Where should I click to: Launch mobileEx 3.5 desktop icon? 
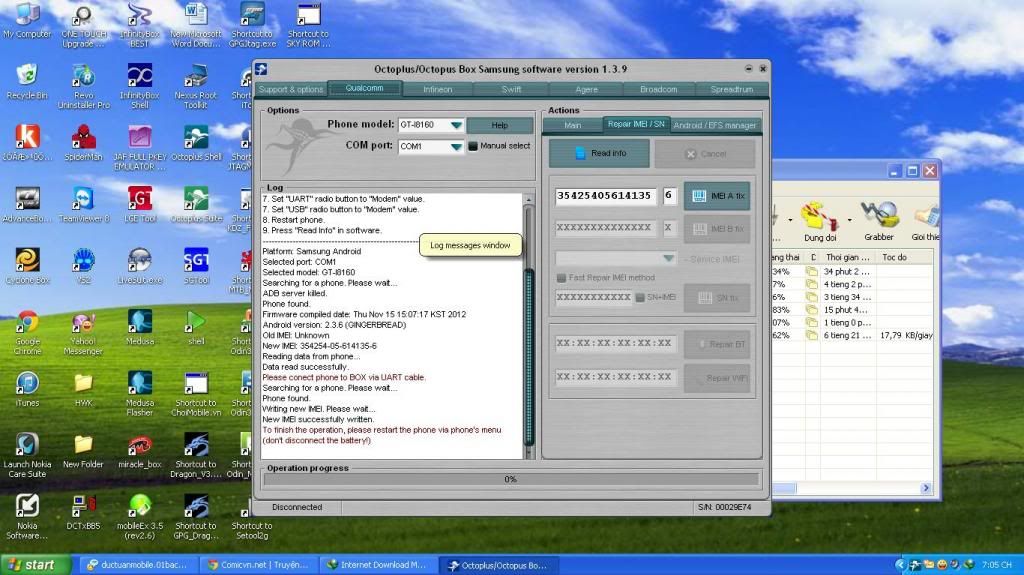140,516
